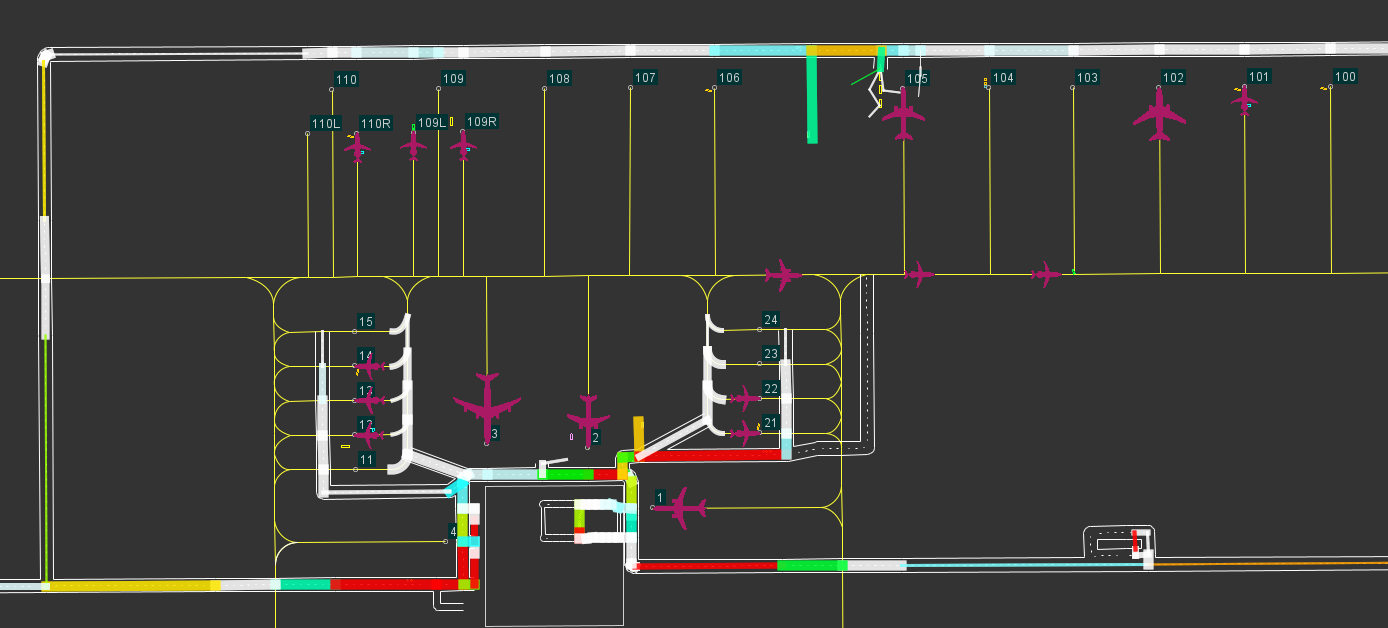Image resolution: width=1388 pixels, height=628 pixels.
Task: Pick the aircraft parked at stand 1
Action: [681, 508]
